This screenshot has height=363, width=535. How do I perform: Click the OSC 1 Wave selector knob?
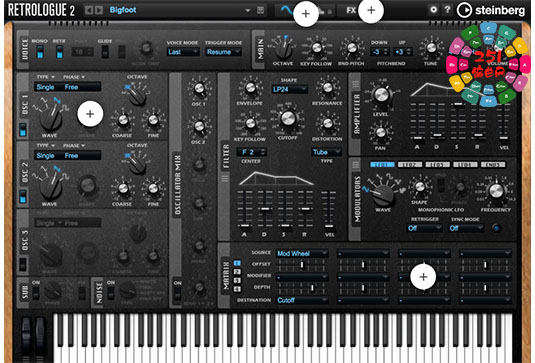click(x=51, y=119)
